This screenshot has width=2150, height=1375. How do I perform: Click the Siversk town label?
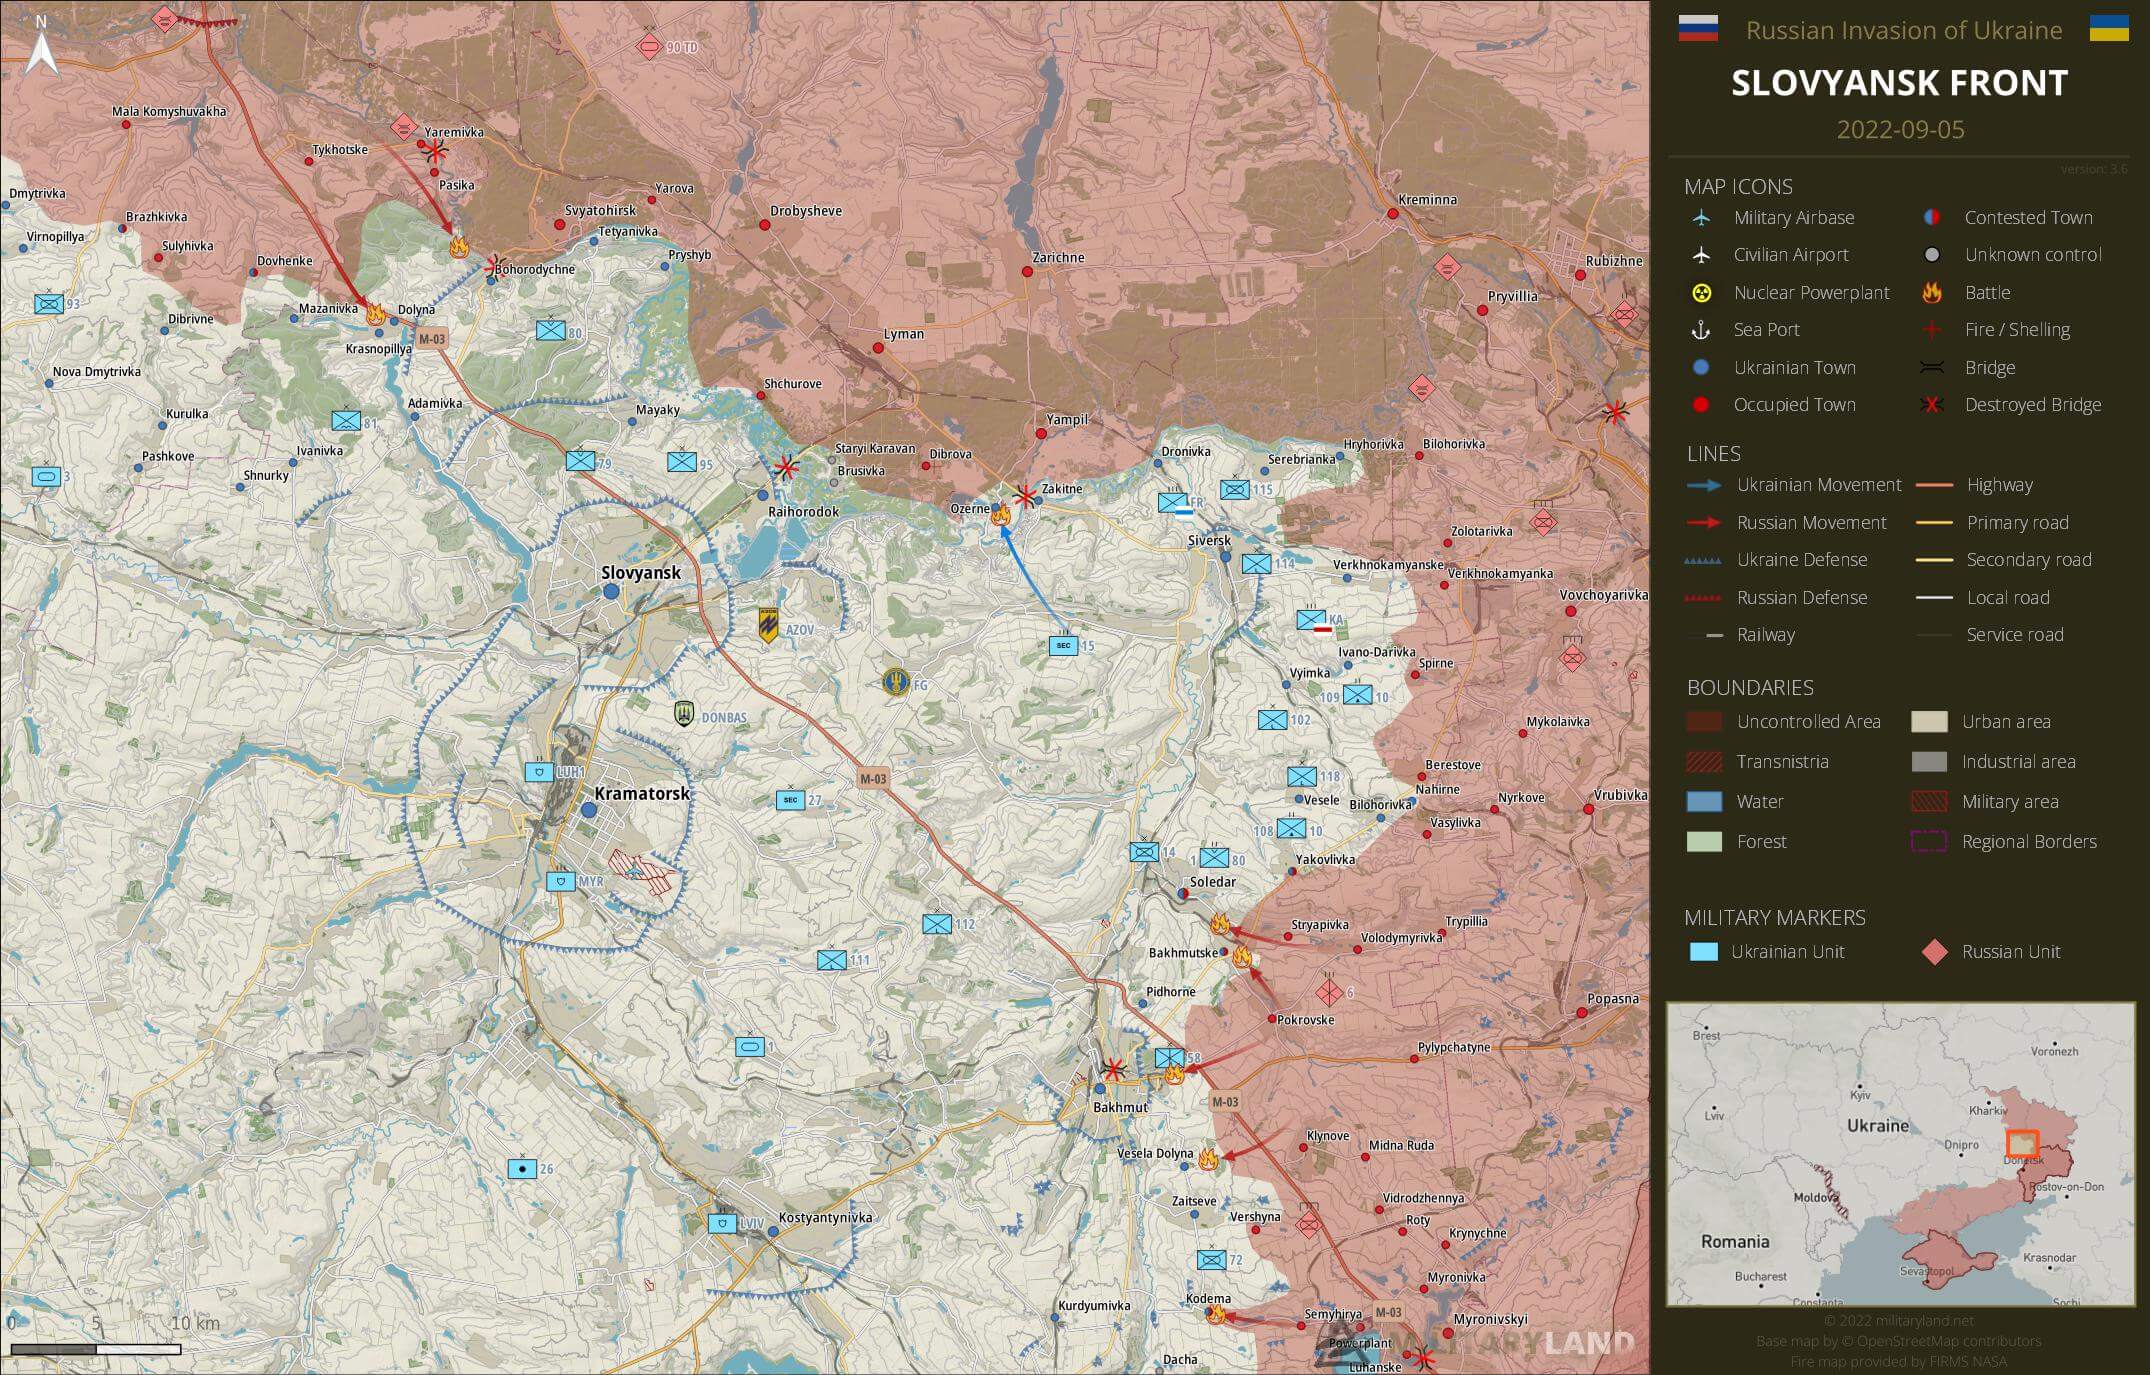[1209, 540]
